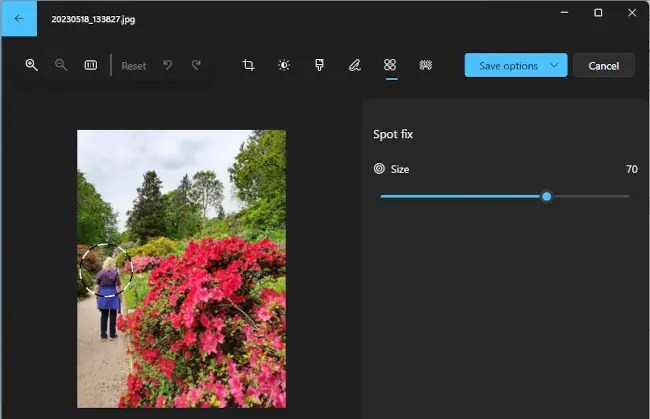Minimize the Photos window

tap(564, 12)
